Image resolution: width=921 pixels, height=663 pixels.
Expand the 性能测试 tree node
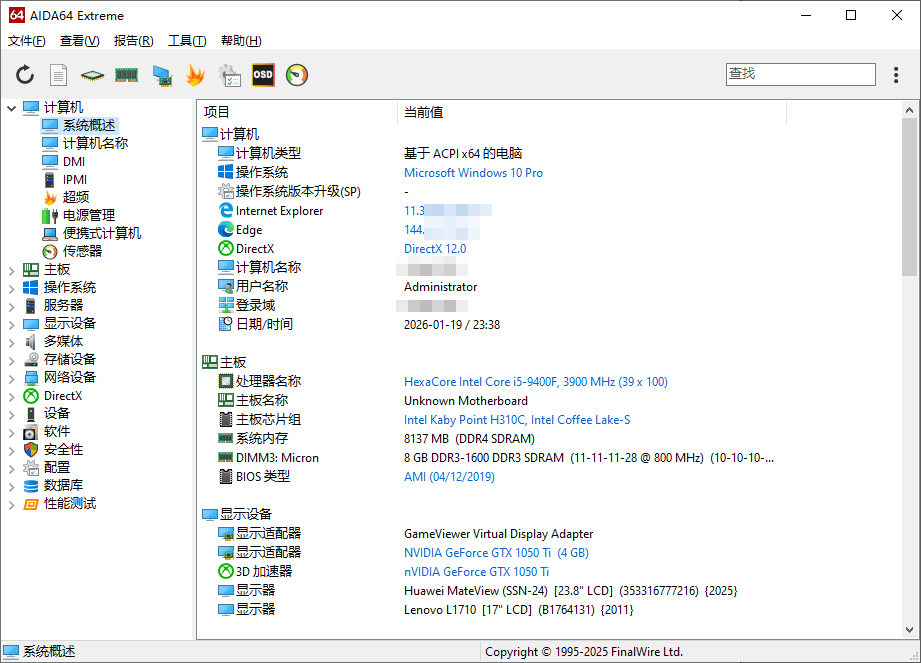pos(12,504)
